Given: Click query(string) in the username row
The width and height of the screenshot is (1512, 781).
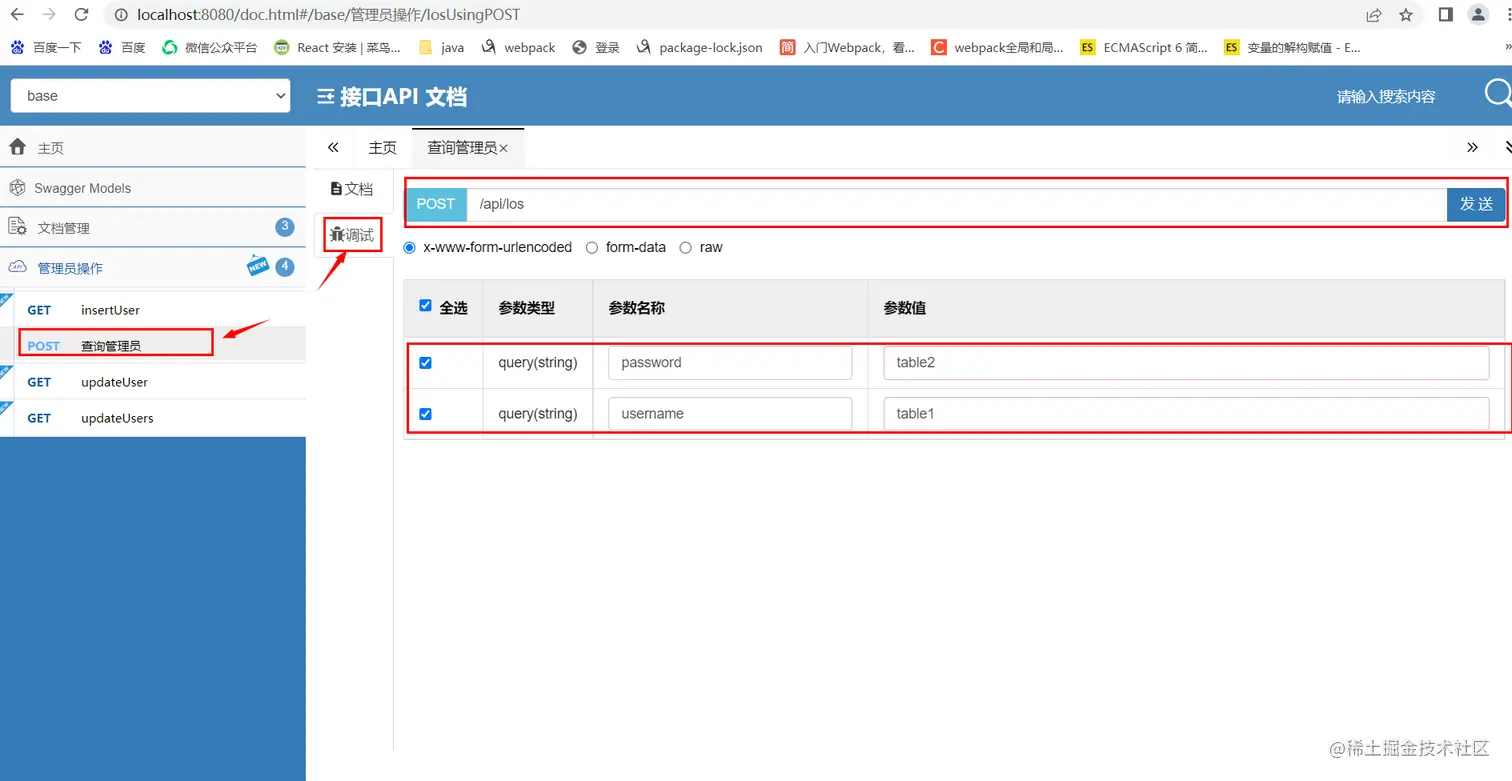Looking at the screenshot, I should pos(538,414).
